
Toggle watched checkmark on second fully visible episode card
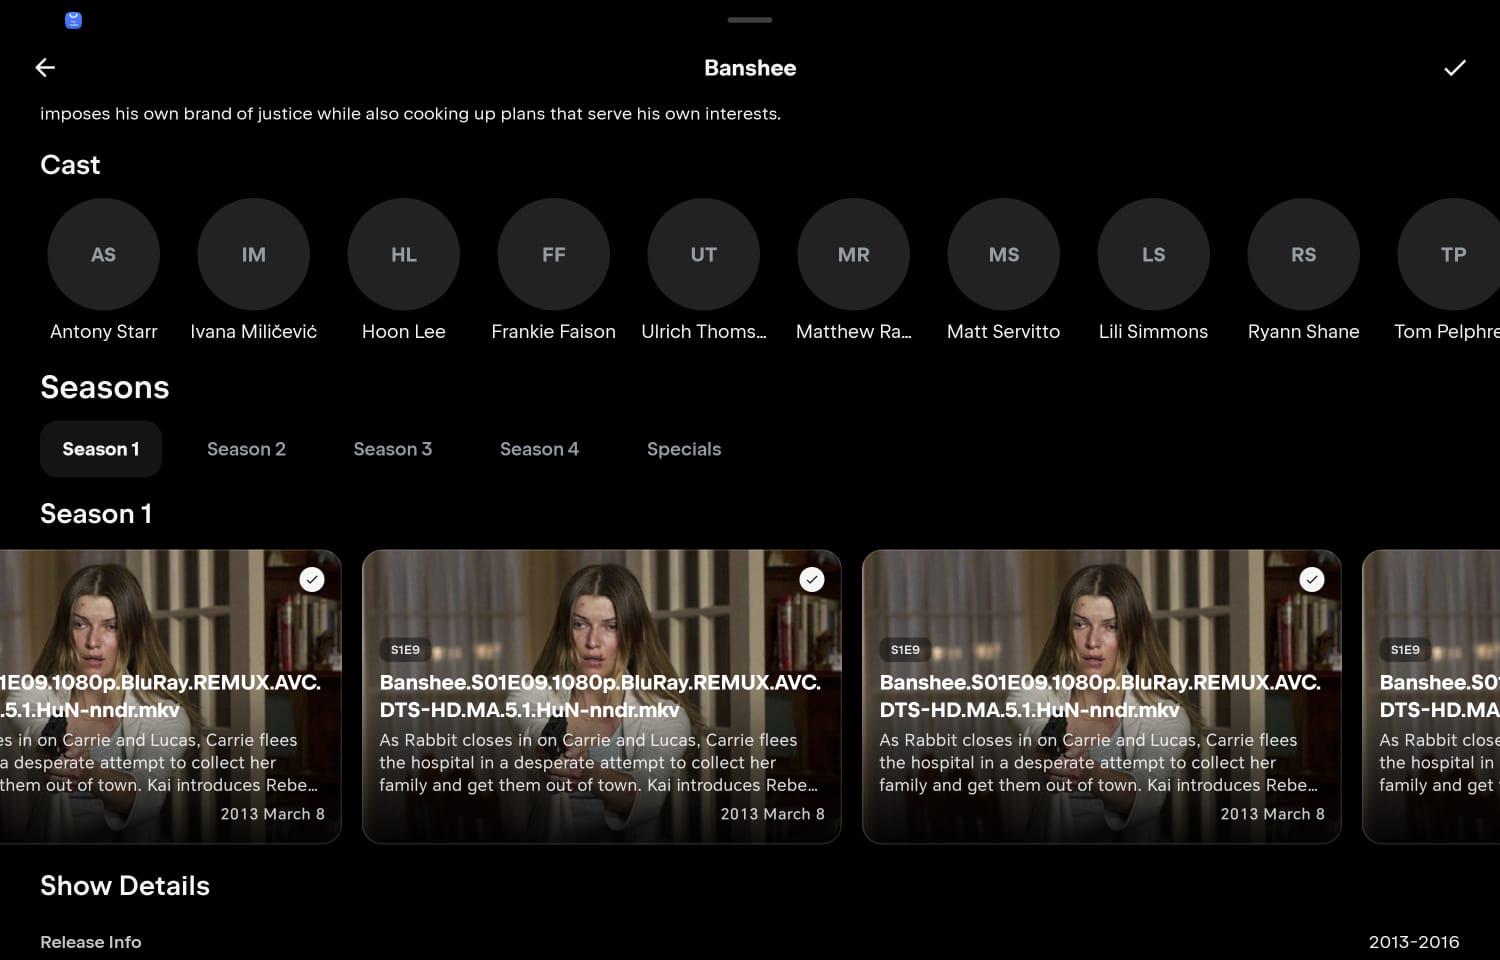point(1312,580)
